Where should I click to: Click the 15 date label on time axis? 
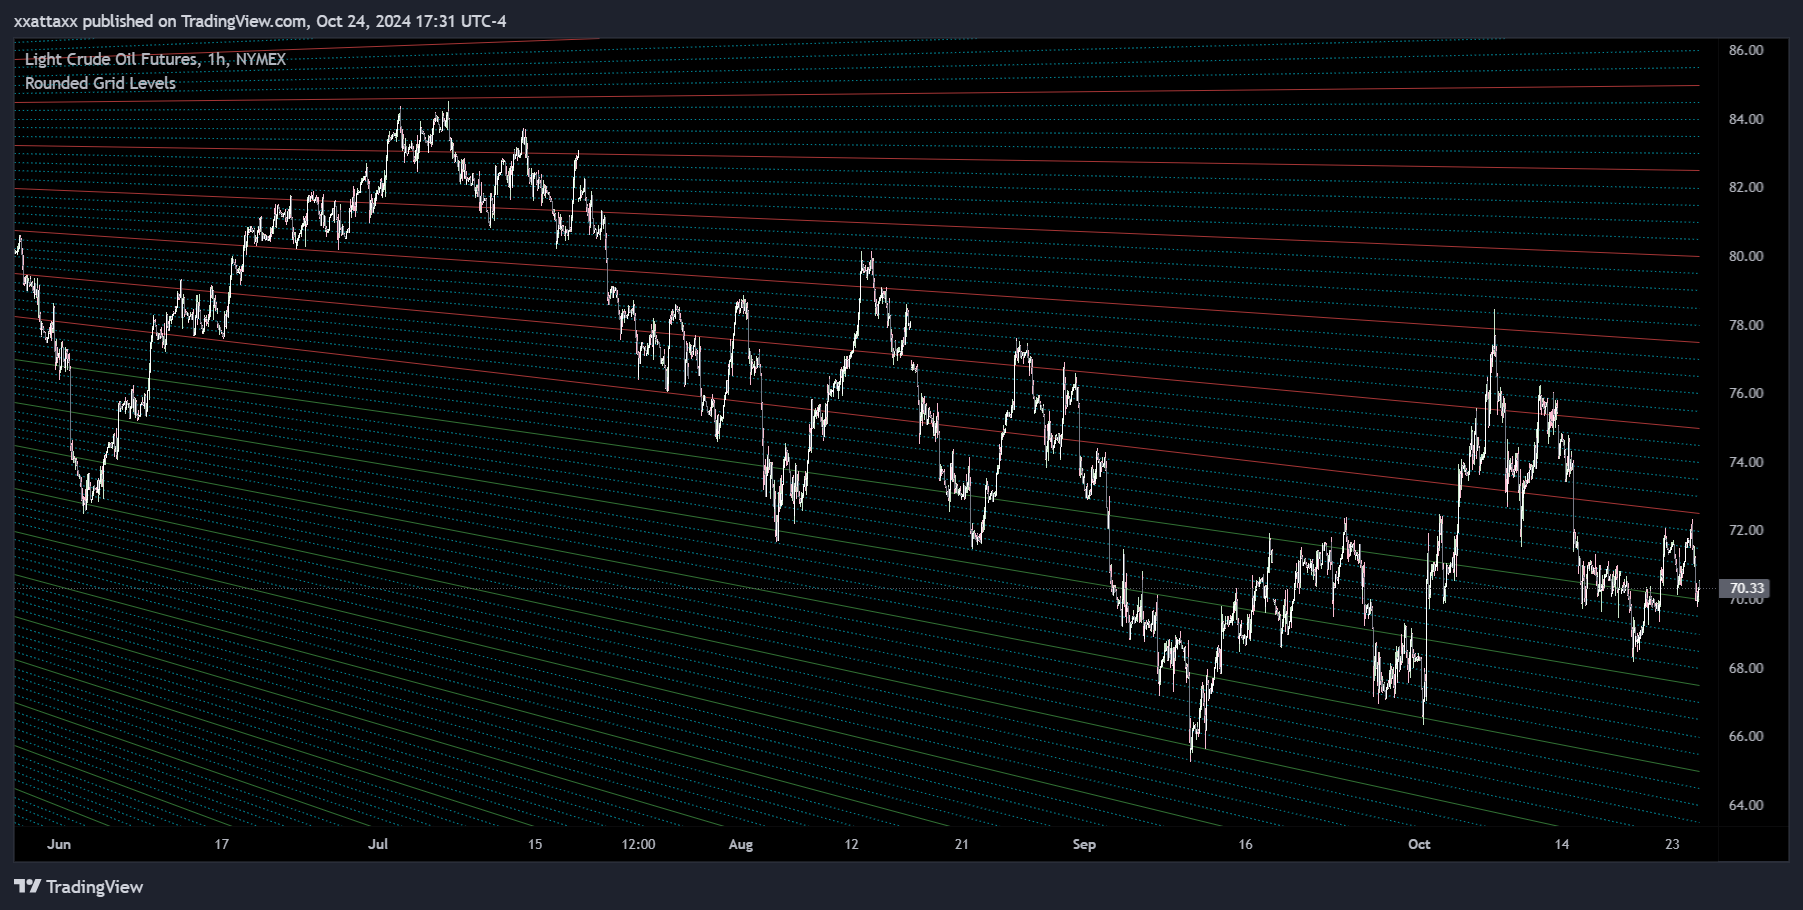tap(535, 844)
